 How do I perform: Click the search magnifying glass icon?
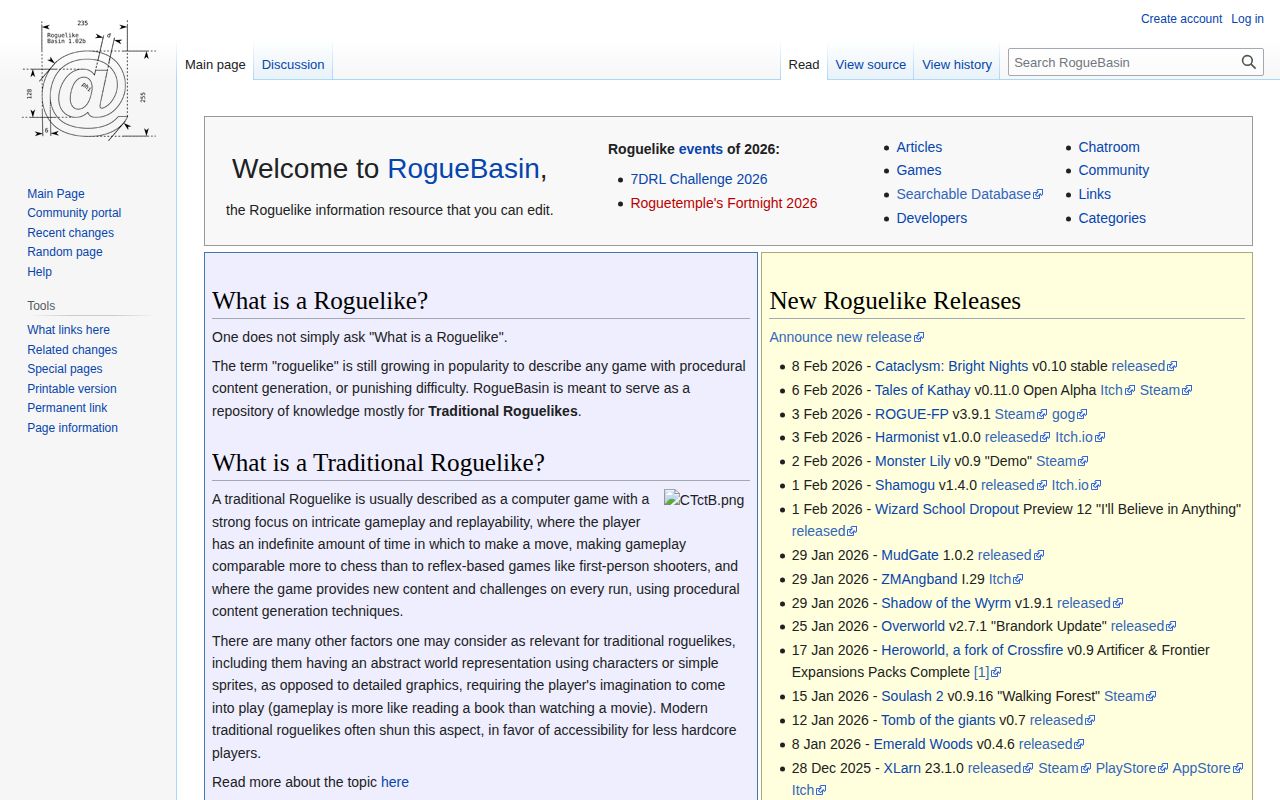[x=1248, y=61]
